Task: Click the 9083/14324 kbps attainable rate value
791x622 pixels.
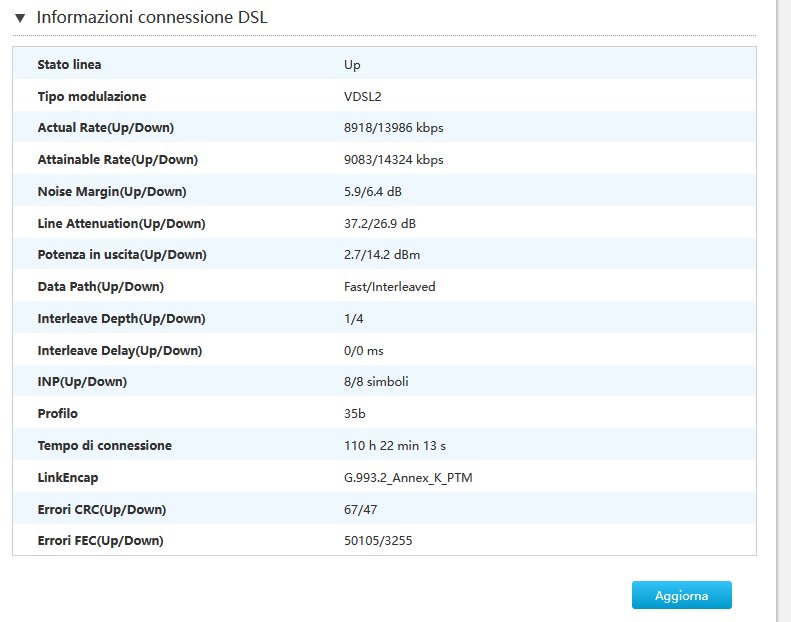Action: click(x=393, y=160)
